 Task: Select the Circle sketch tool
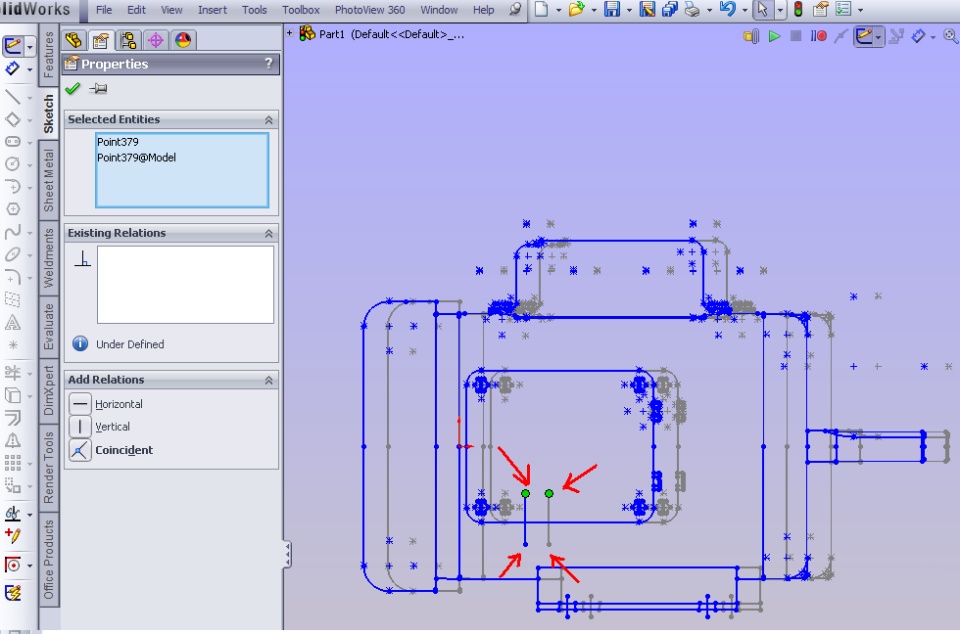click(x=13, y=164)
